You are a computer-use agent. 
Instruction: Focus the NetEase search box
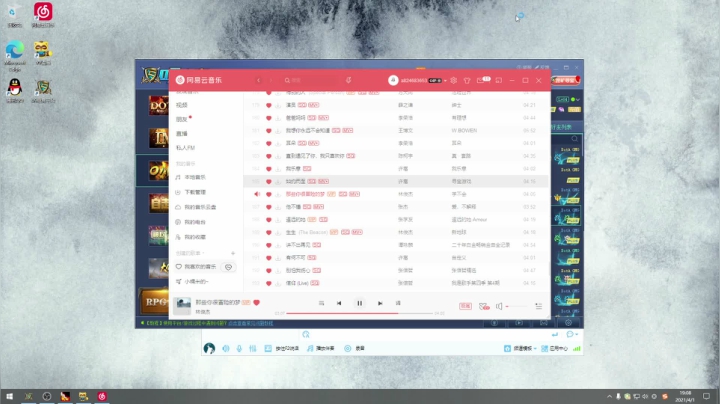(311, 80)
